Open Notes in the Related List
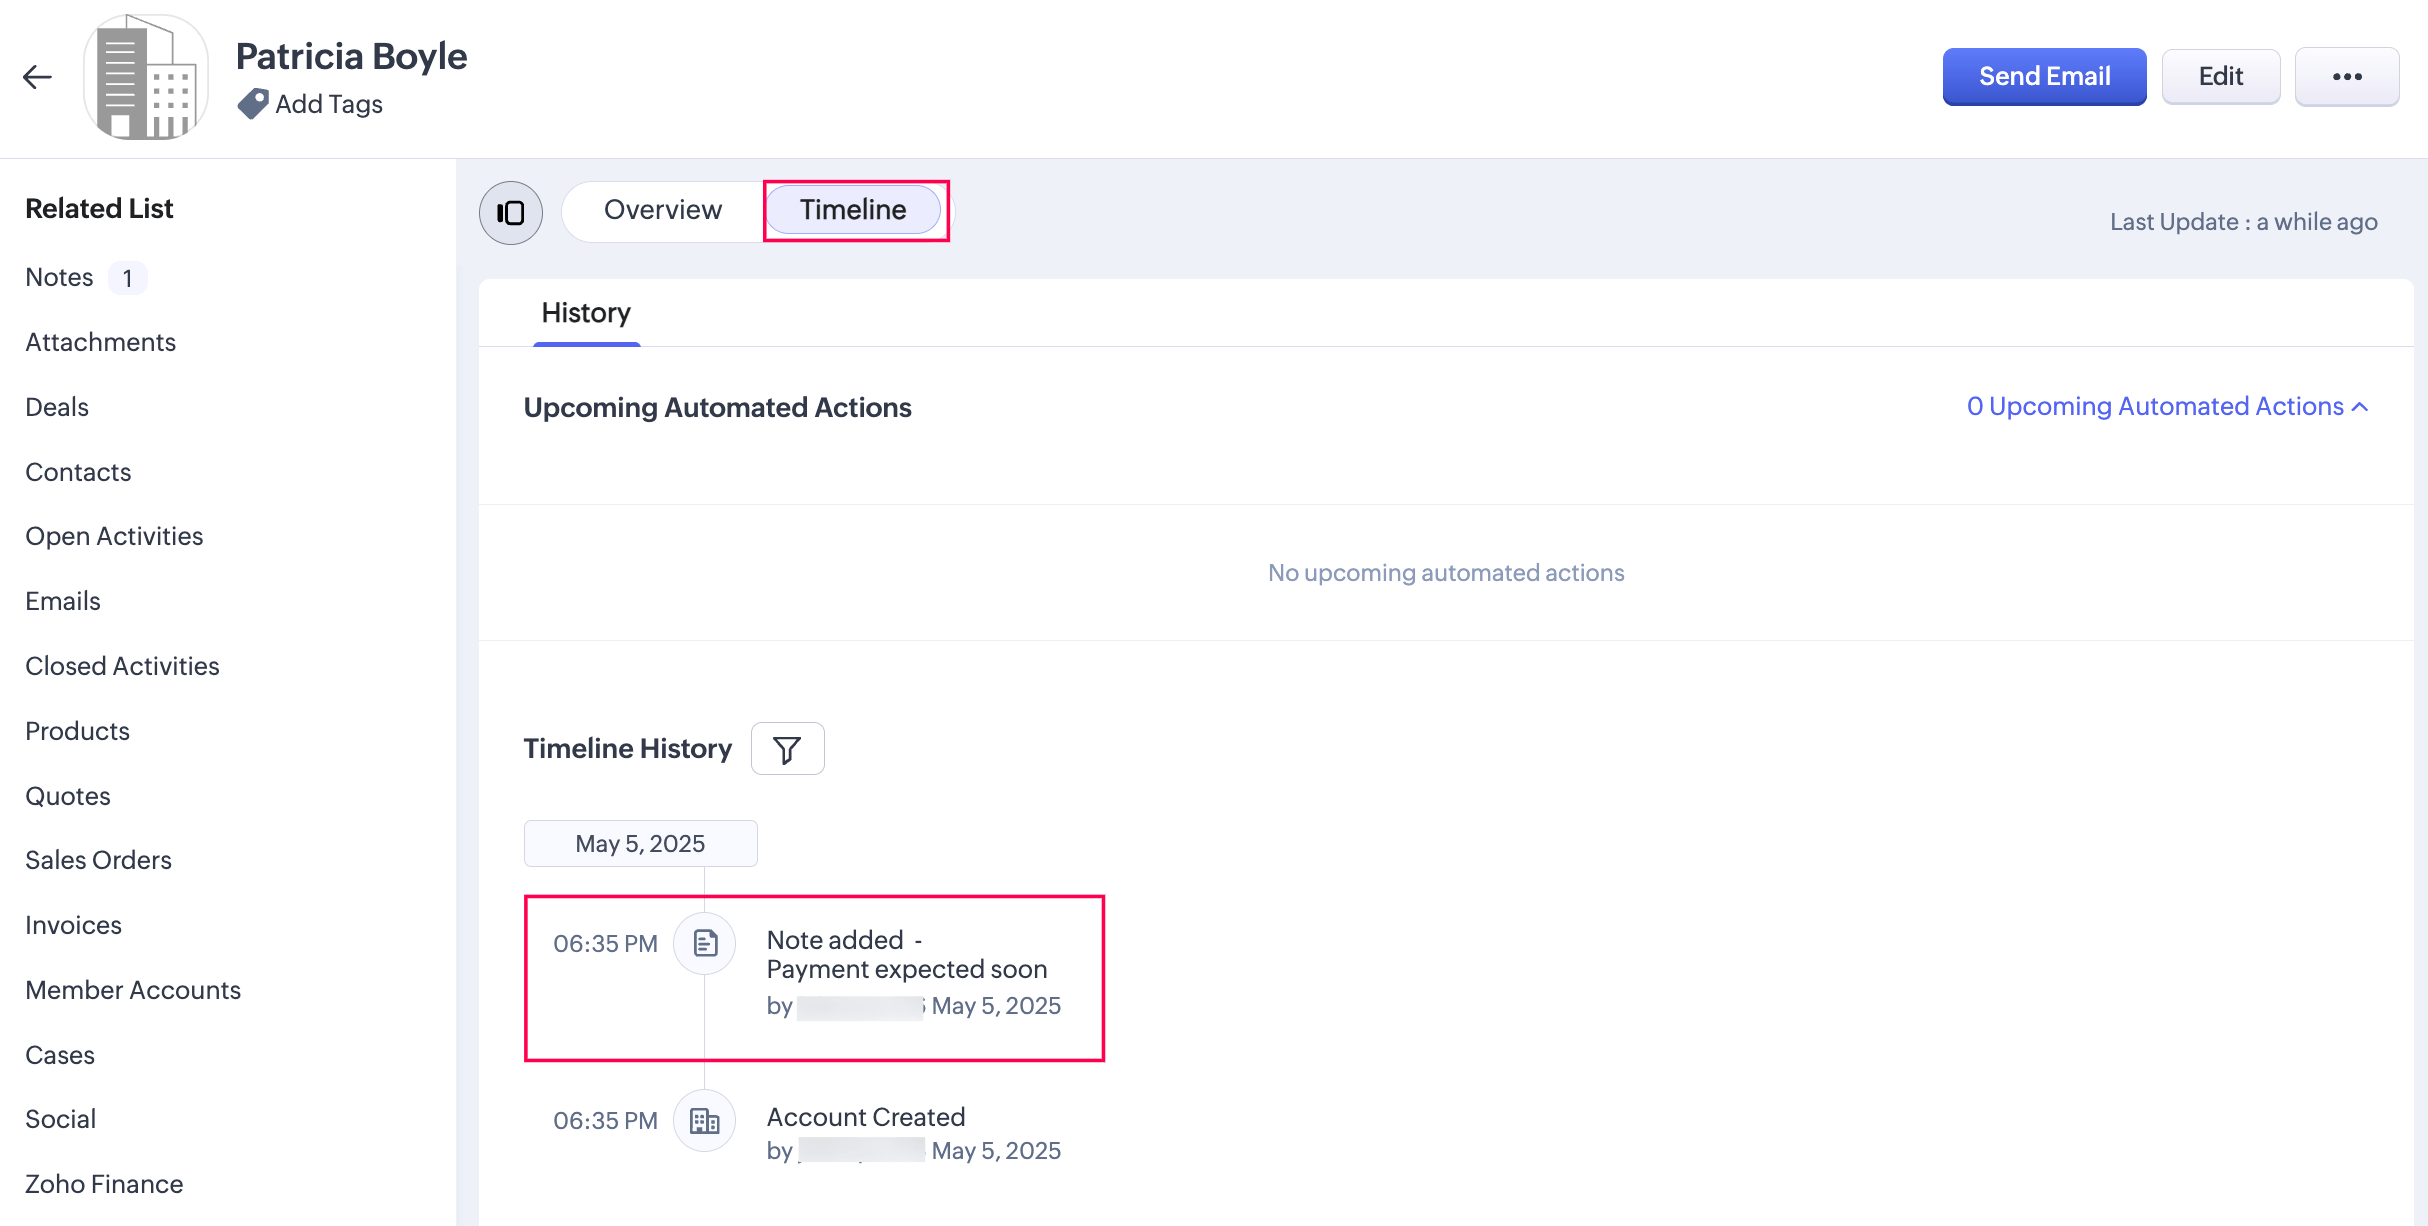This screenshot has height=1226, width=2428. [60, 278]
